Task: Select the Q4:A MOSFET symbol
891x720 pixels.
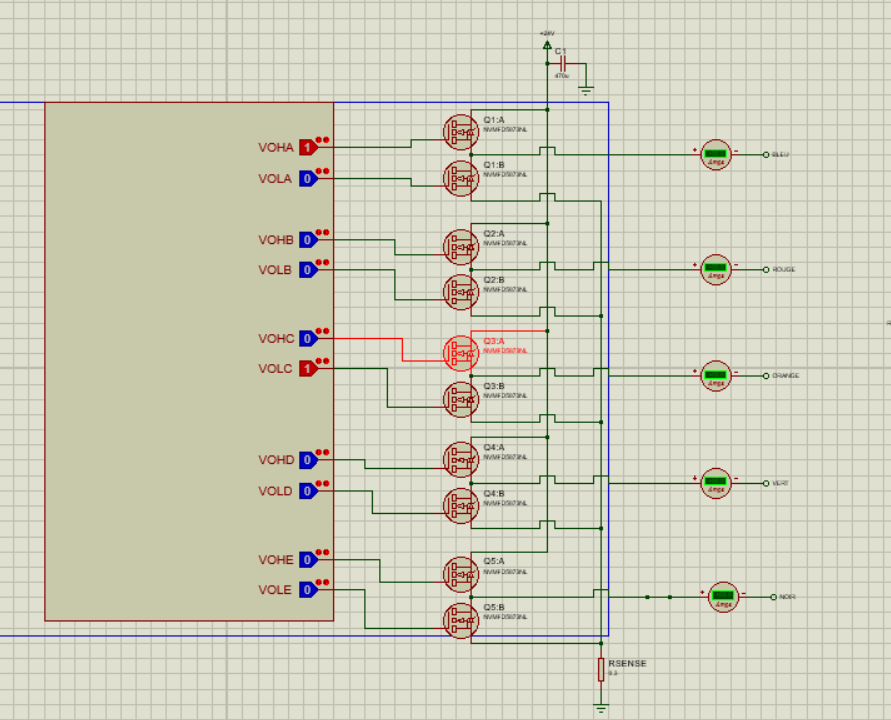Action: pyautogui.click(x=459, y=460)
